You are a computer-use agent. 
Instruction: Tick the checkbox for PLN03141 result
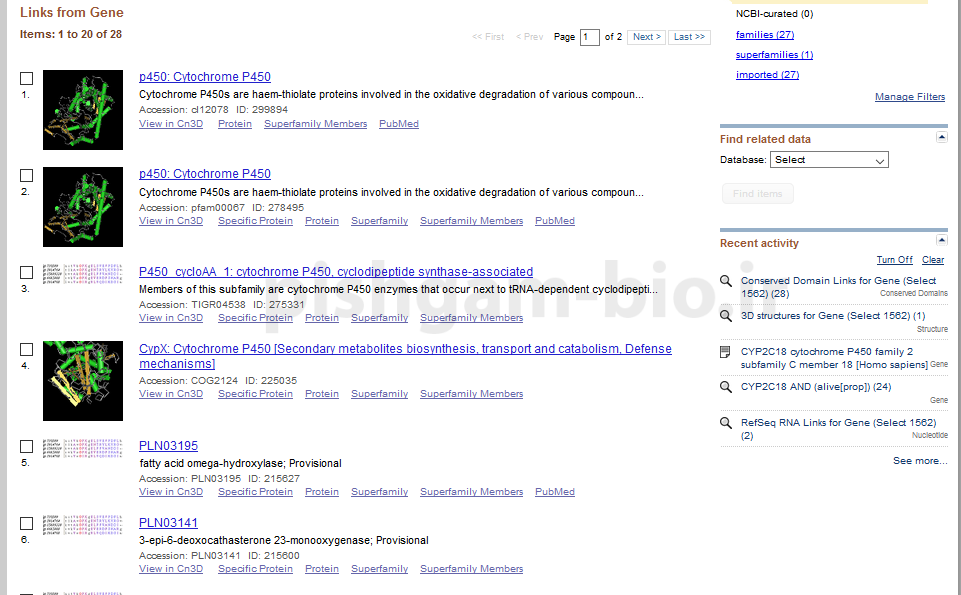[x=27, y=523]
